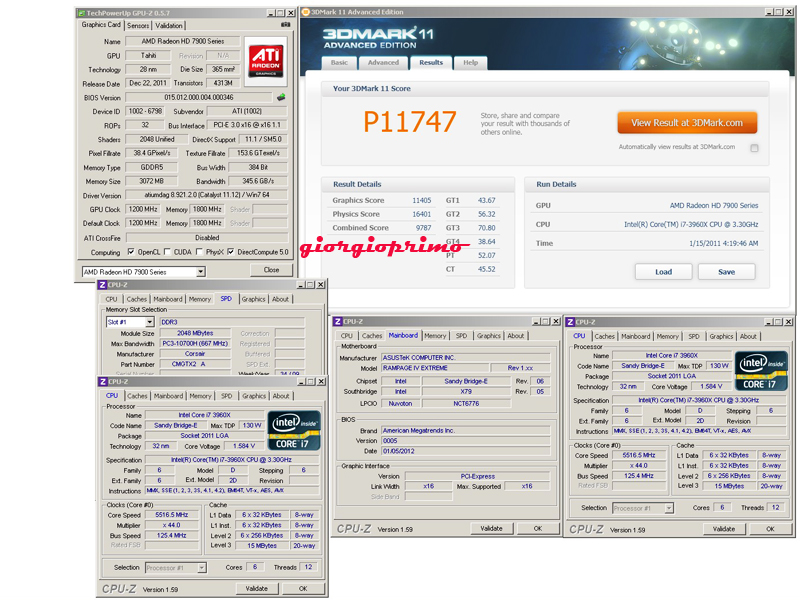Click Validate in CPU-Z window overlapping SPD window

(x=257, y=588)
